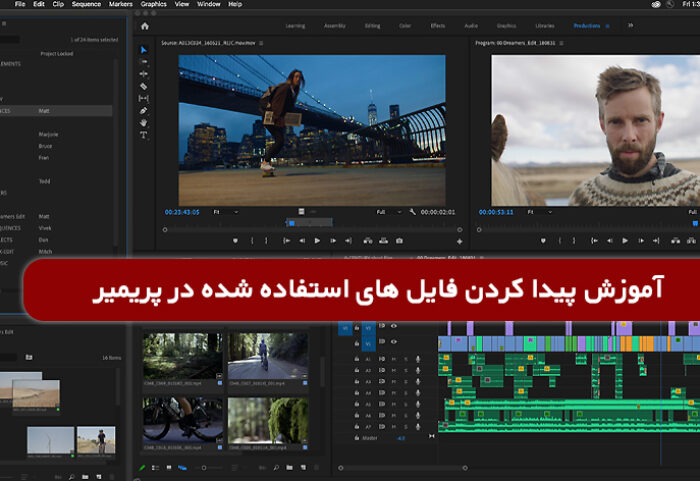Toggle lock on track V2
The height and width of the screenshot is (481, 700).
click(x=357, y=327)
